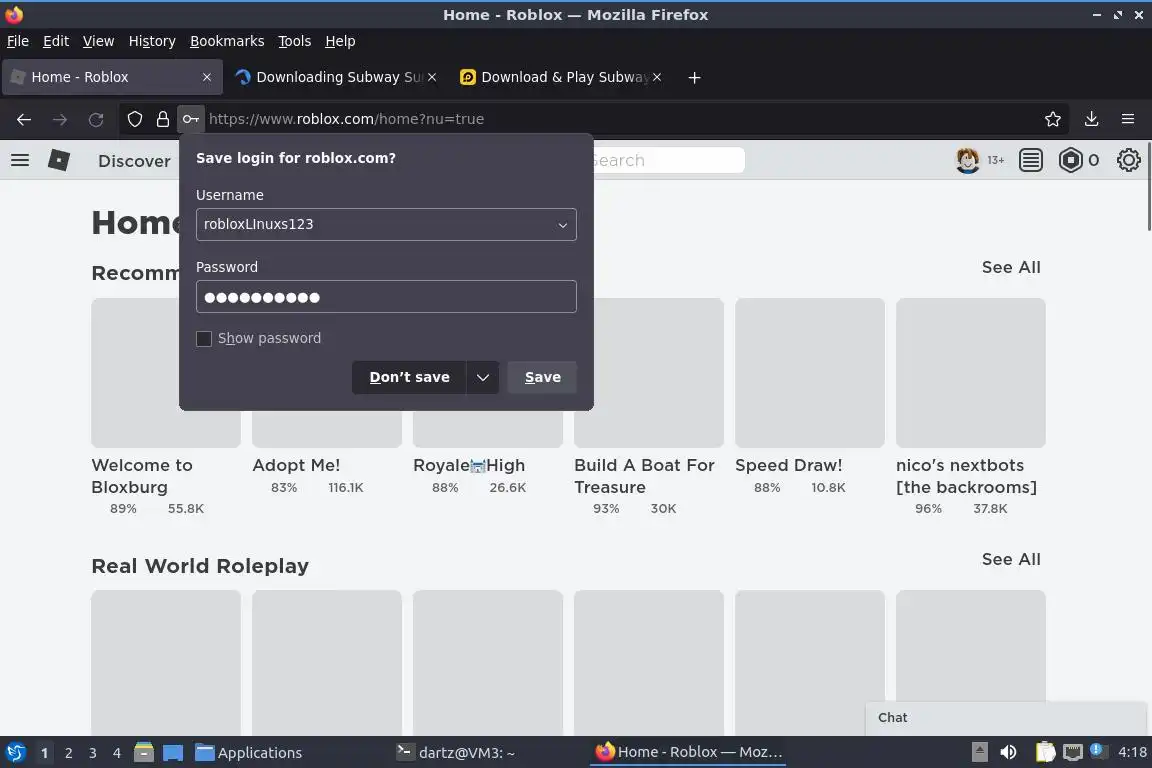
Task: Open site info via the padlock icon
Action: pos(162,119)
